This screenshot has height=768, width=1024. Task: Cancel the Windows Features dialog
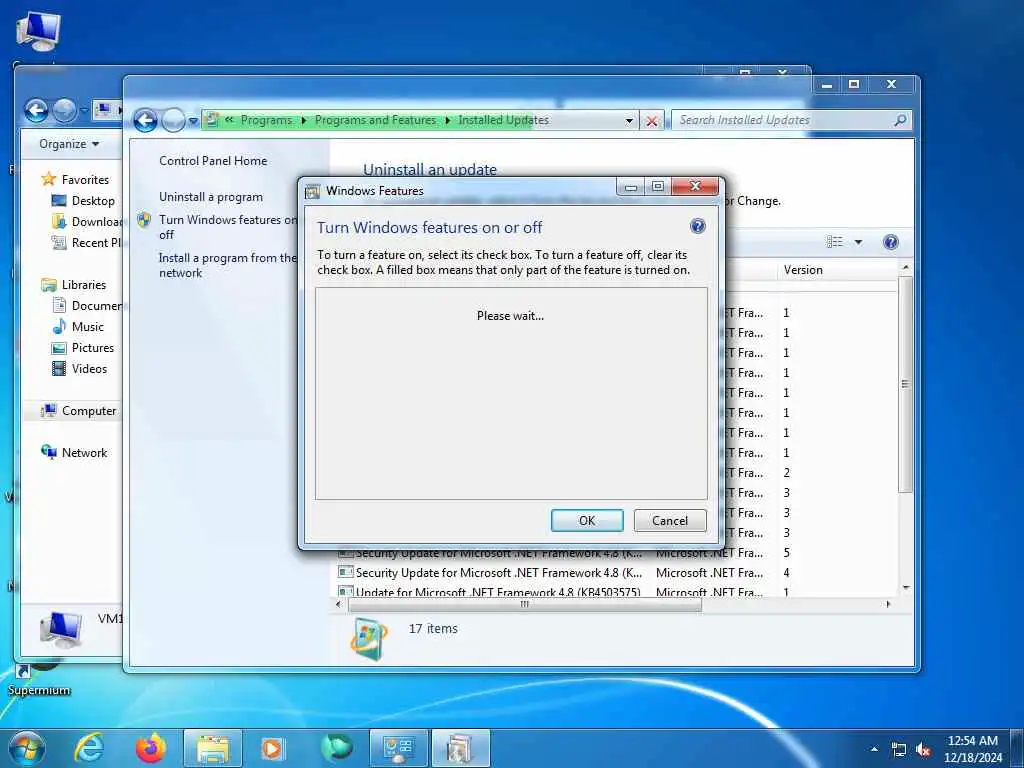point(669,520)
